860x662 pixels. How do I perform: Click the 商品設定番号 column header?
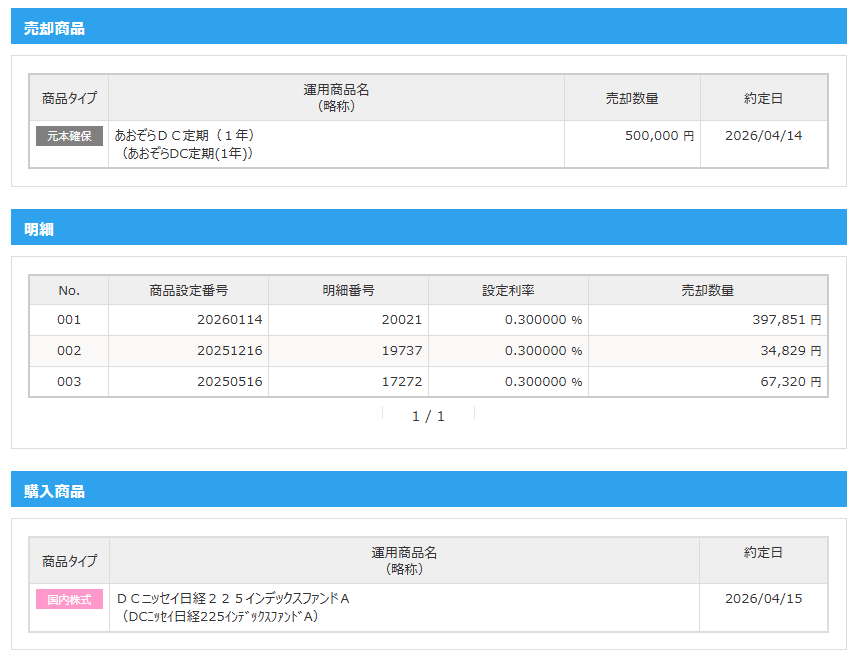click(x=188, y=290)
